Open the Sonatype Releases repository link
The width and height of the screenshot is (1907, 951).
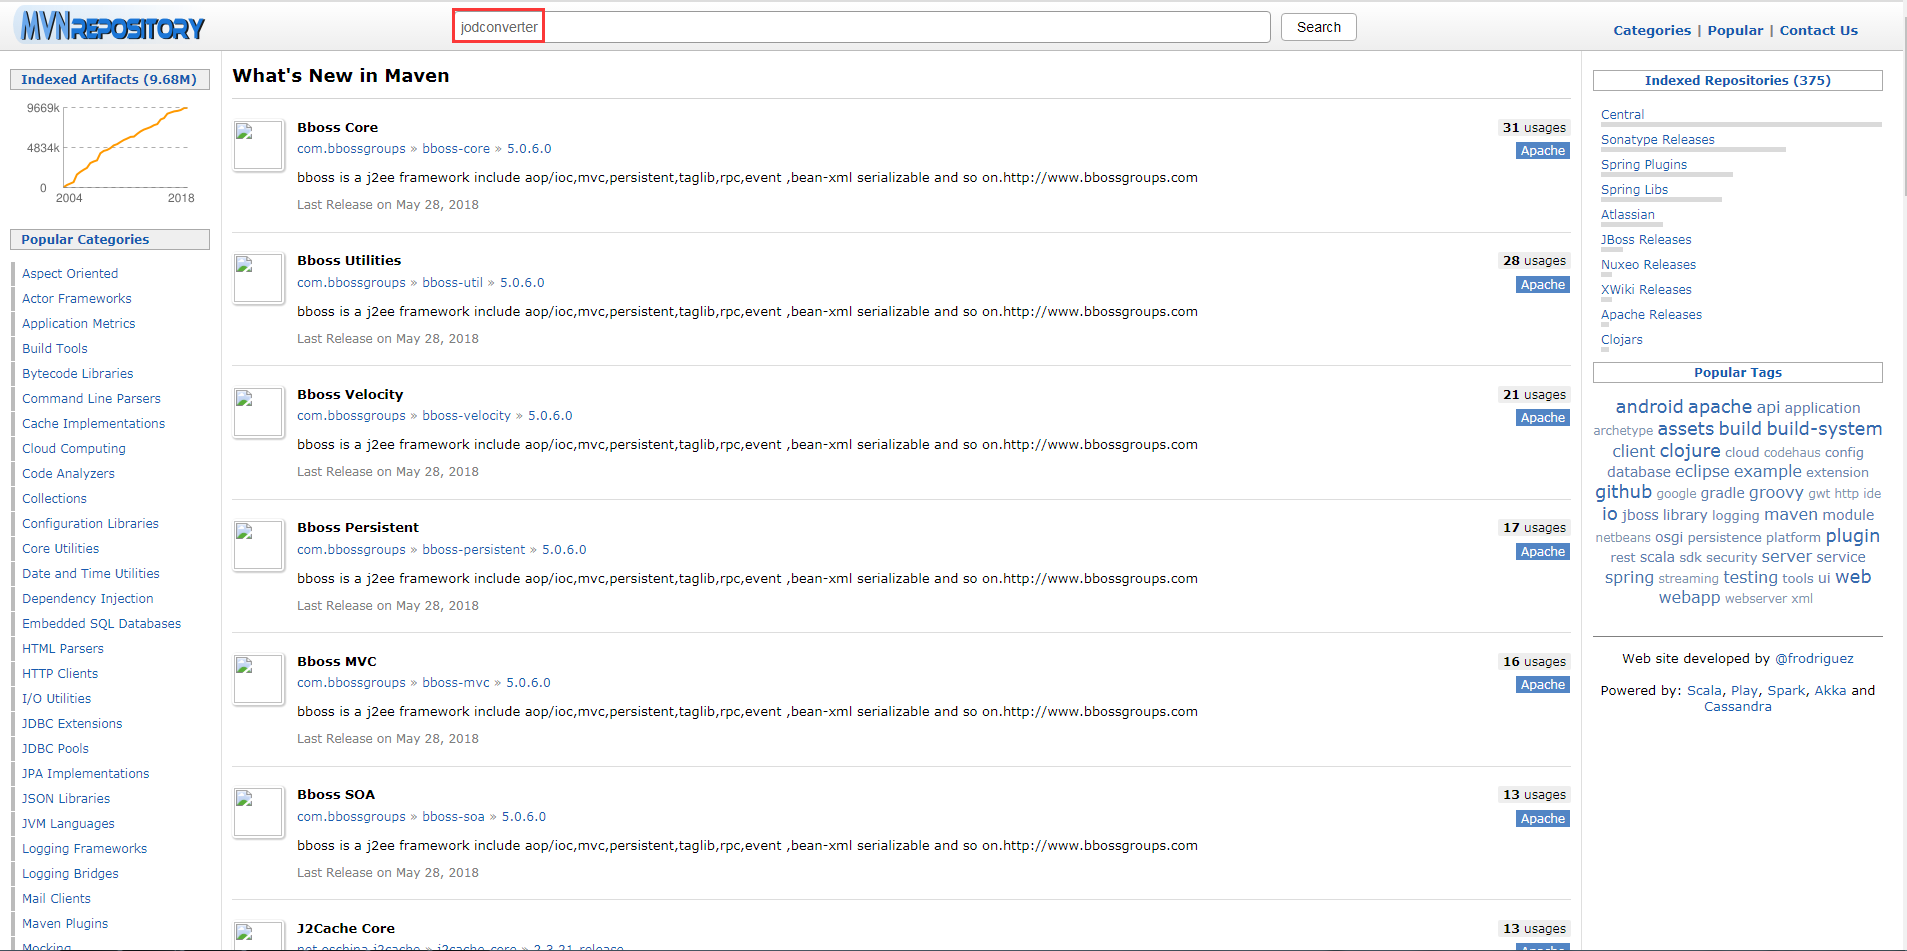tap(1657, 139)
